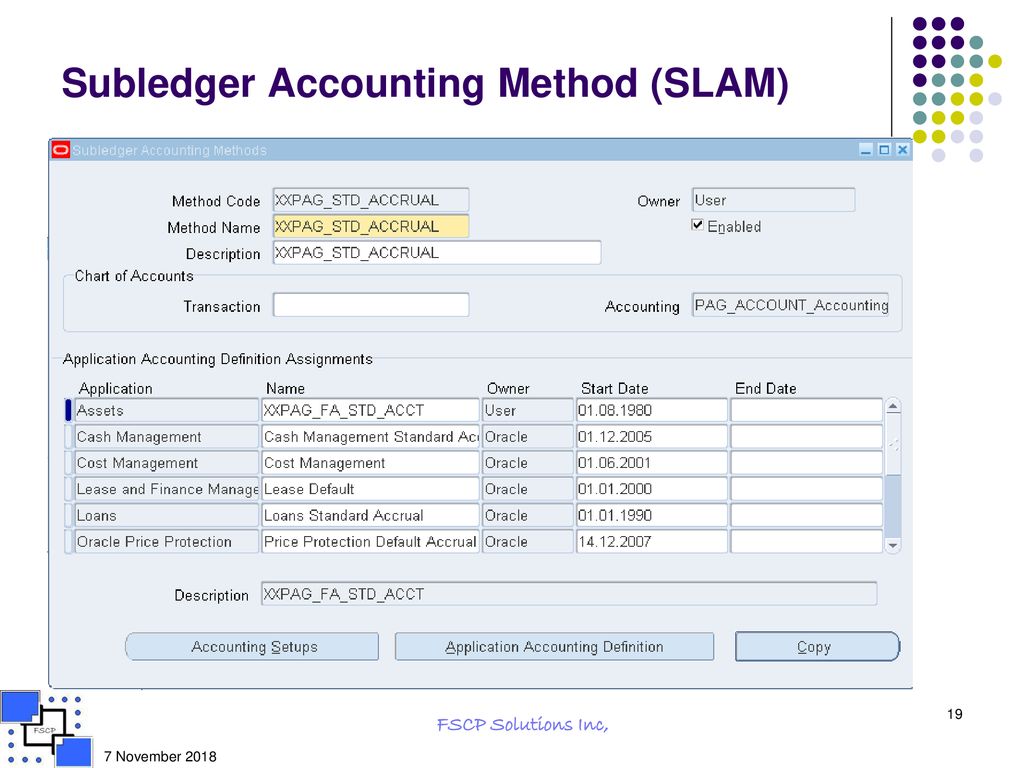
Task: Click start date 14.12.2007
Action: pos(651,541)
